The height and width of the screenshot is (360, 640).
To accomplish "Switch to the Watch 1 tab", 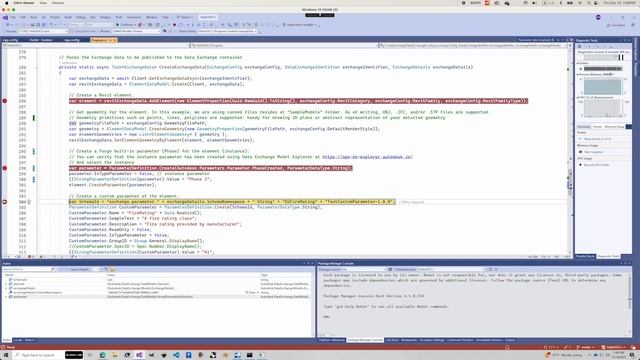I will tap(29, 340).
